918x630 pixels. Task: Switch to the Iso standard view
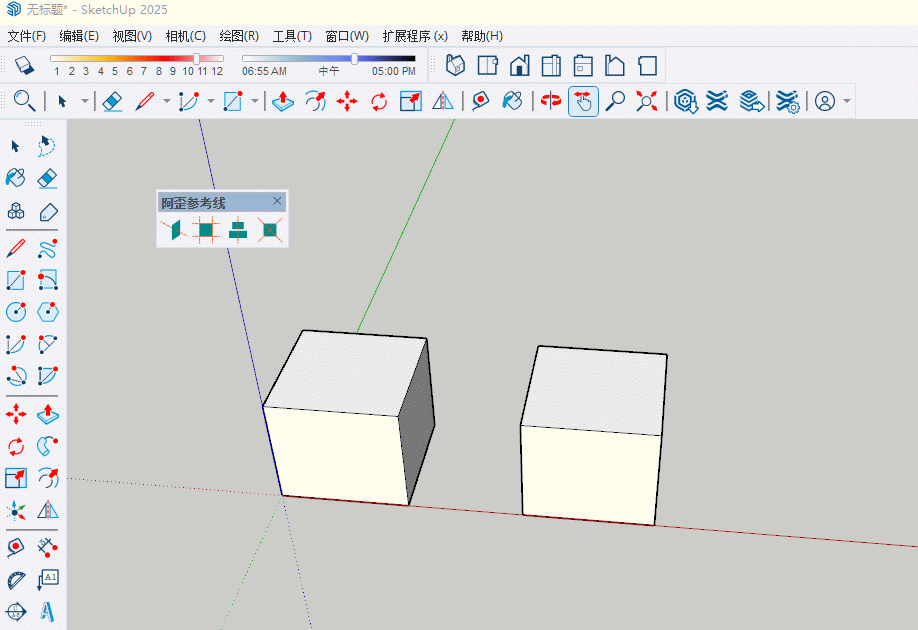(x=455, y=66)
